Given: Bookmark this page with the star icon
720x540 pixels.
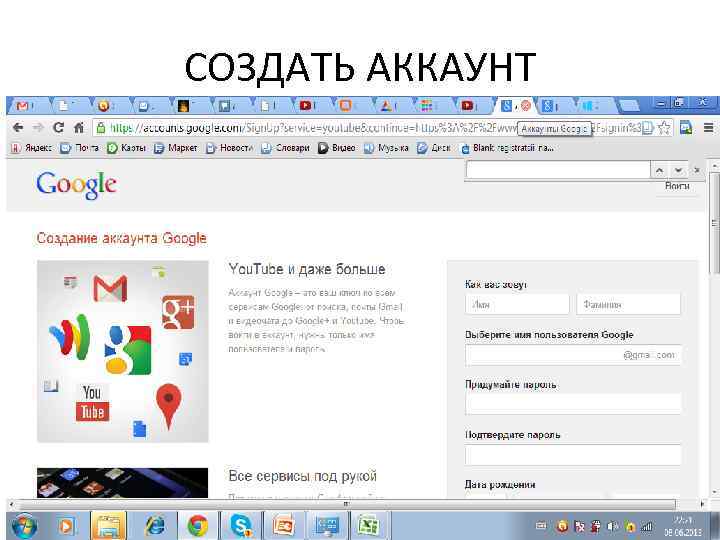Looking at the screenshot, I should click(664, 128).
